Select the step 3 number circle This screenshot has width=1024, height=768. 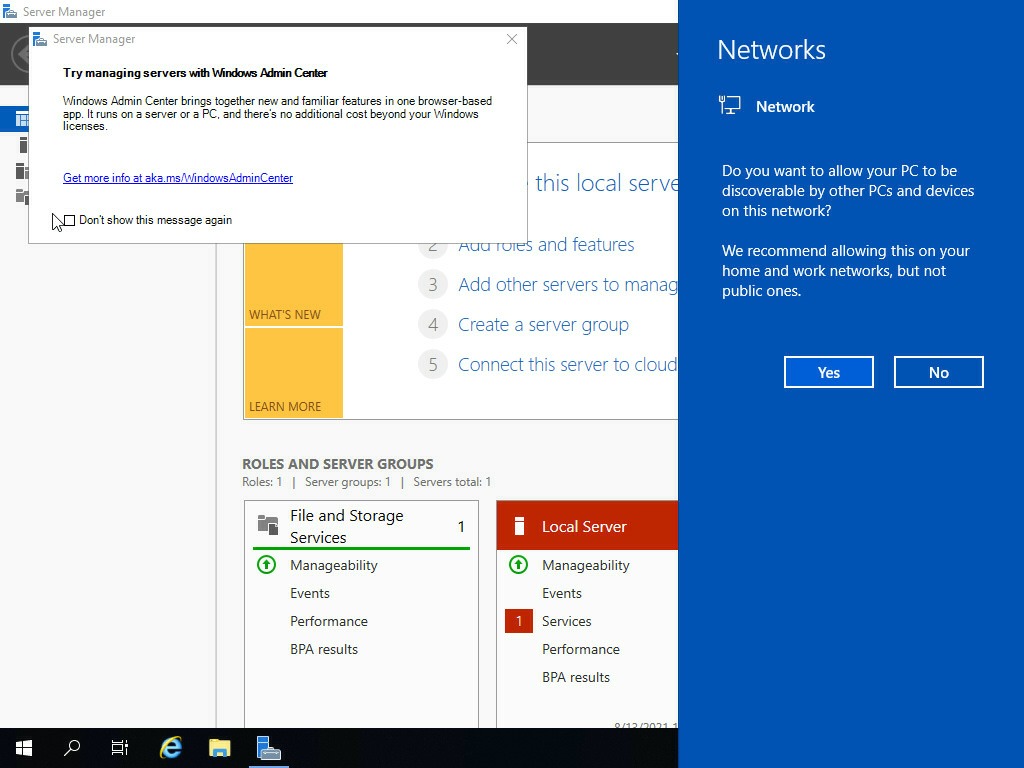pyautogui.click(x=433, y=285)
